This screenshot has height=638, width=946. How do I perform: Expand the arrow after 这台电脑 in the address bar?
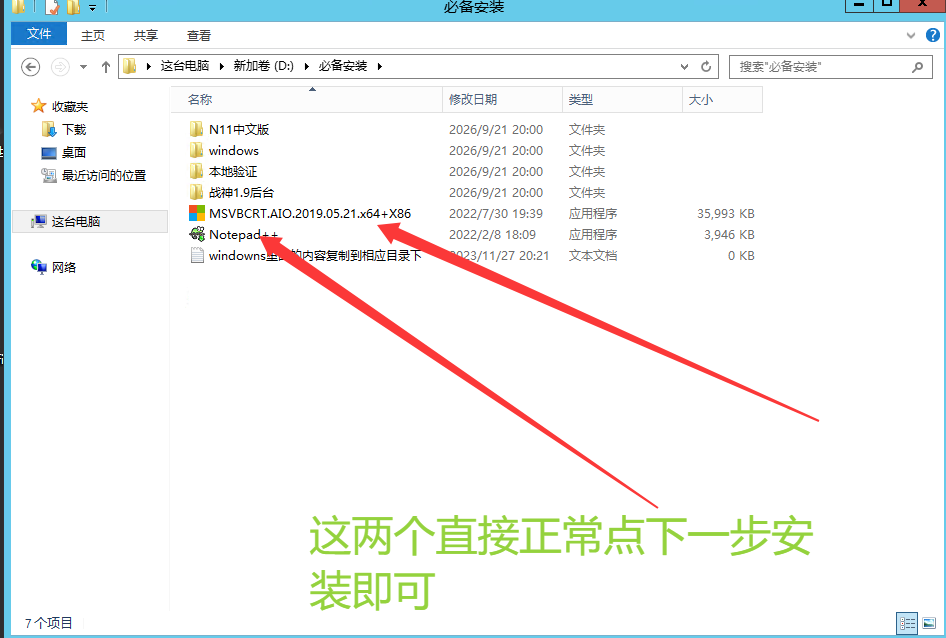coord(221,66)
